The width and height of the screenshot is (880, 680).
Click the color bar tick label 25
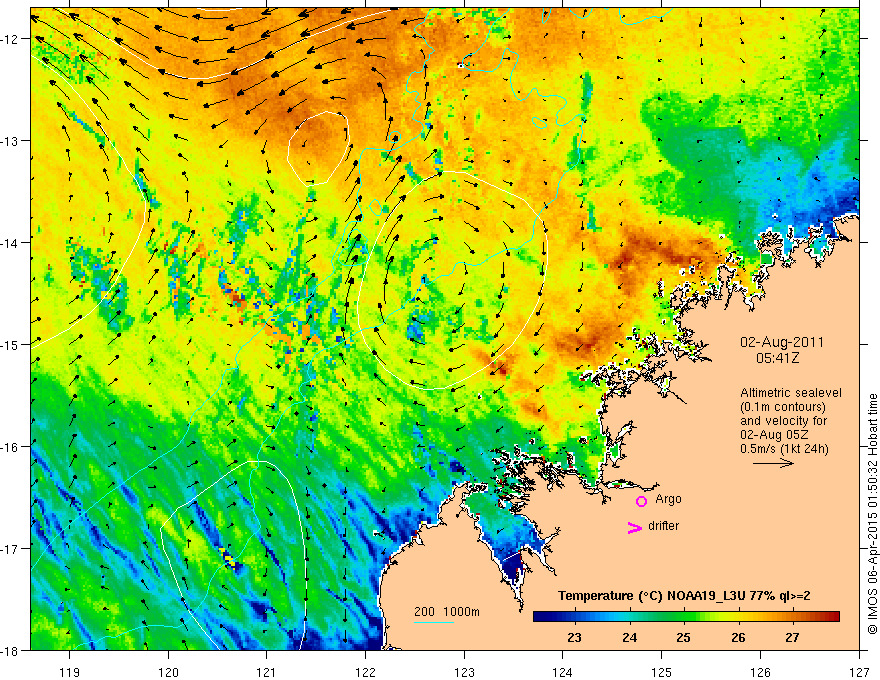683,638
